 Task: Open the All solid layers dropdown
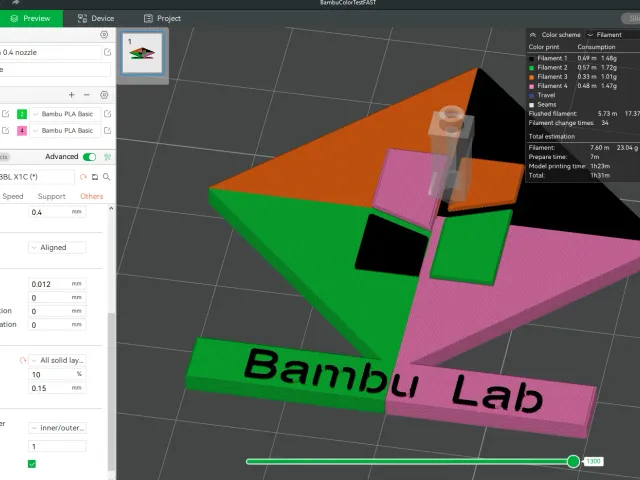(x=57, y=360)
